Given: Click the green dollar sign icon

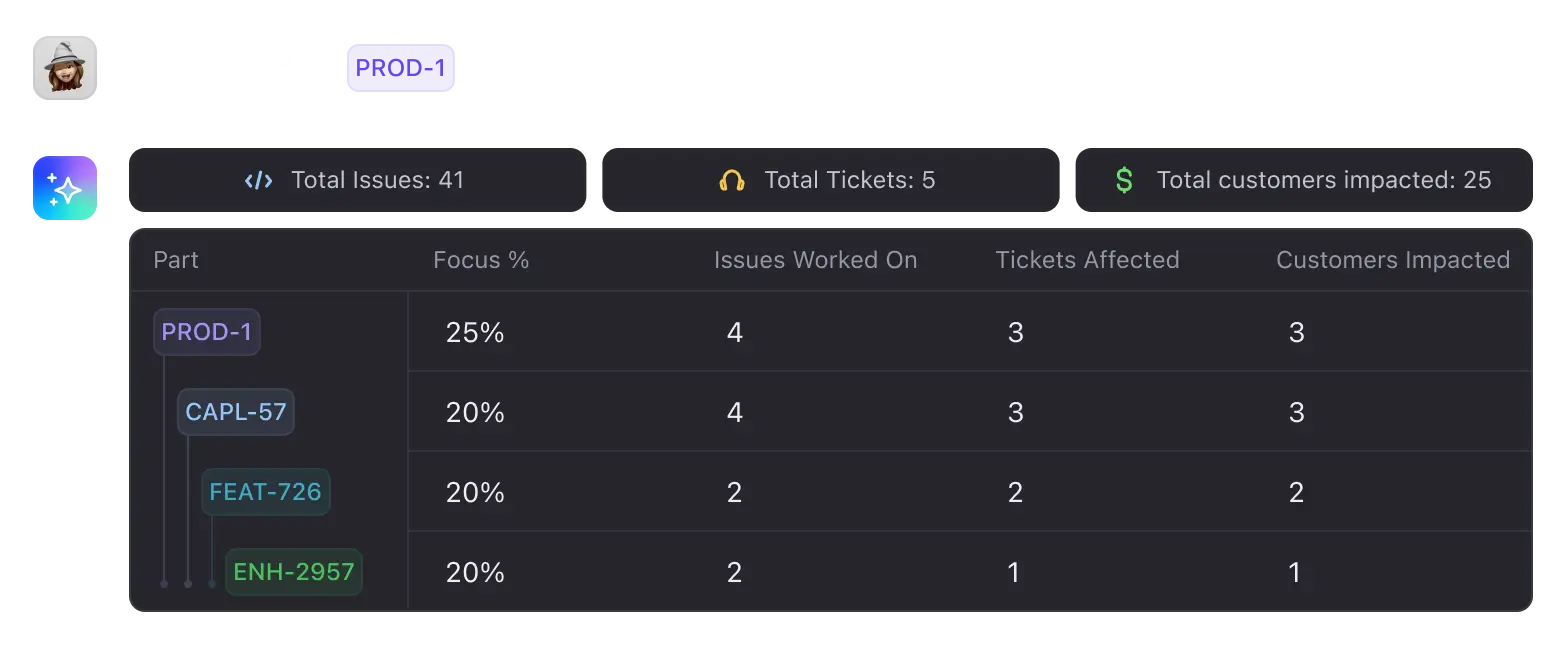Looking at the screenshot, I should [x=1124, y=180].
